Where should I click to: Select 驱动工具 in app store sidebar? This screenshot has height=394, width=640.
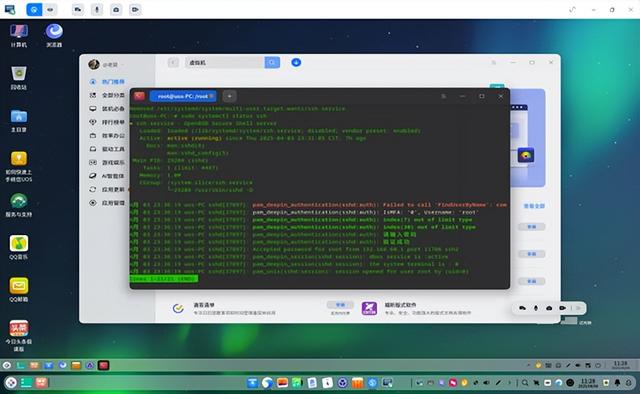(x=108, y=149)
